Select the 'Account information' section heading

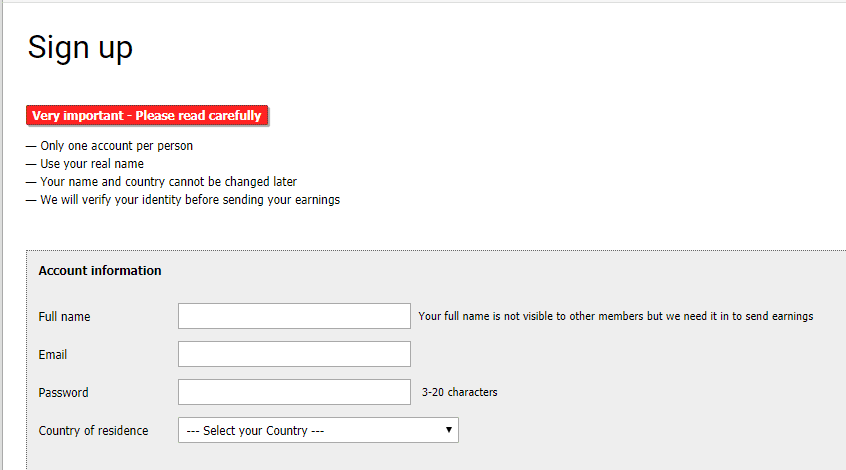click(x=100, y=271)
